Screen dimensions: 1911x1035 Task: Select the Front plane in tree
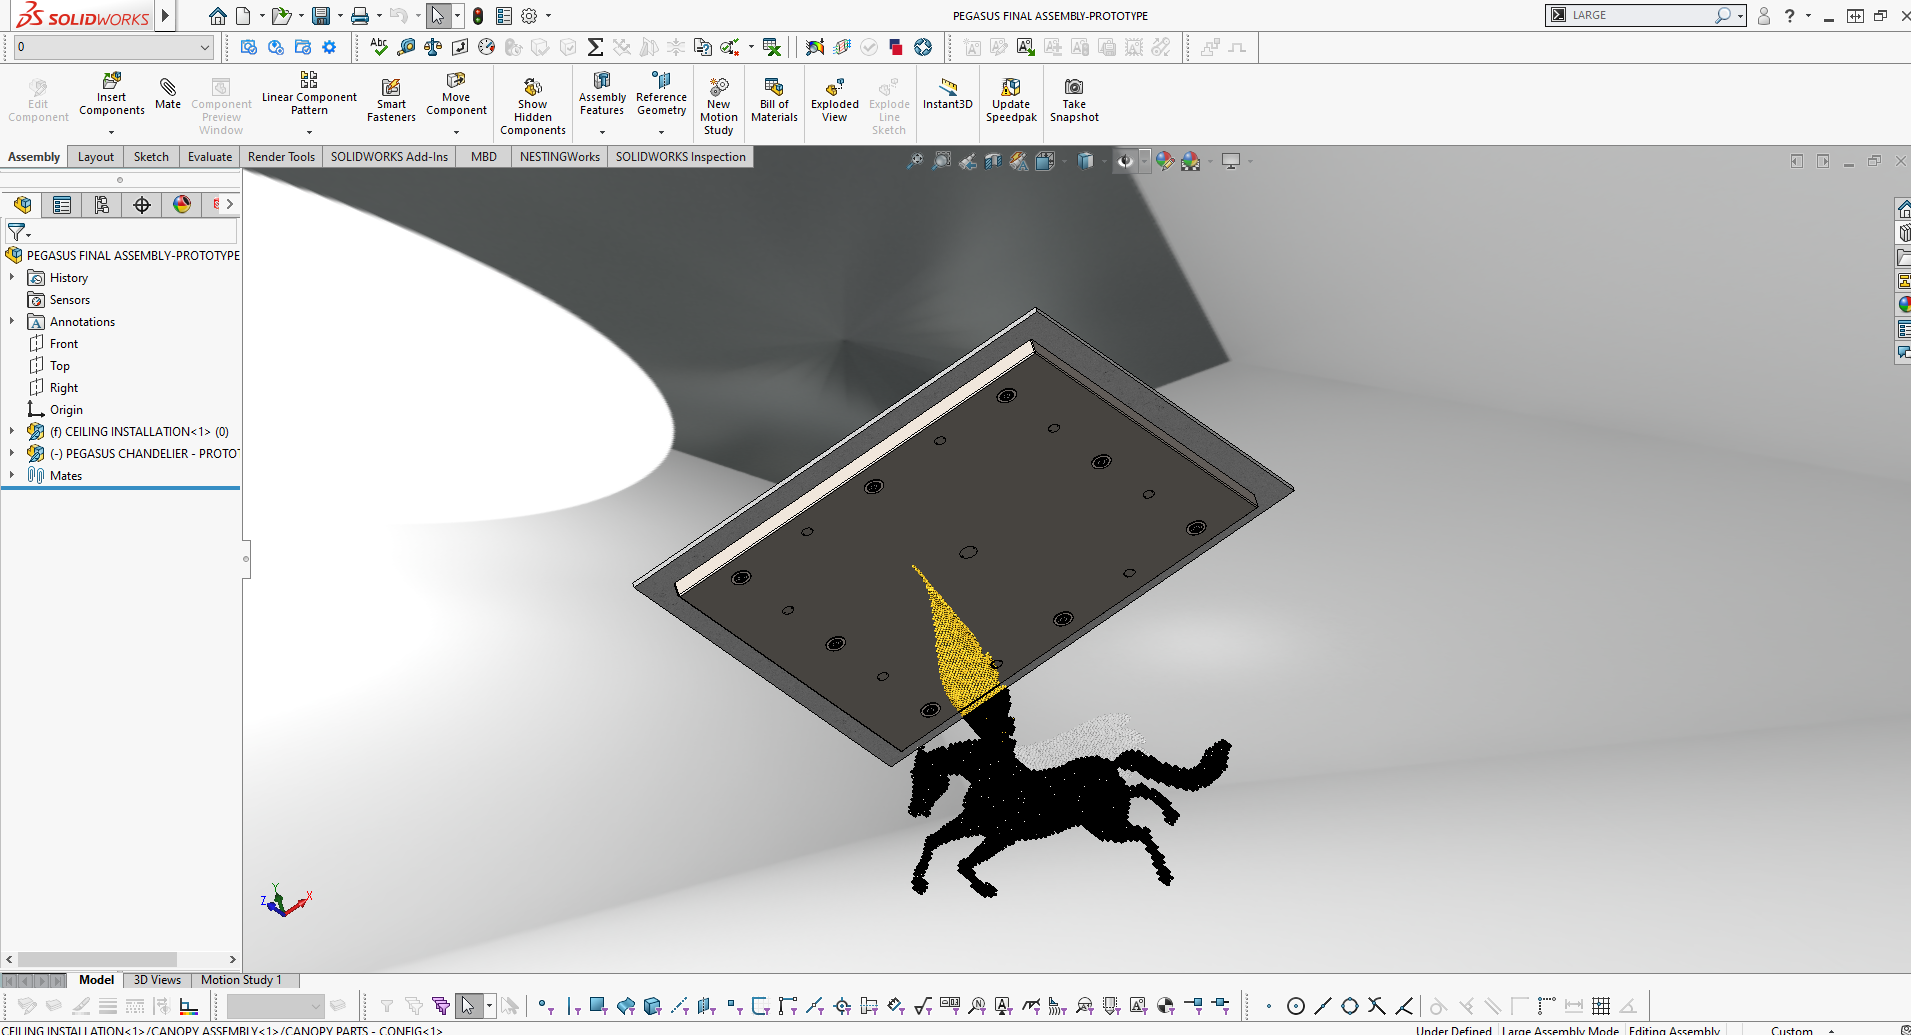63,343
